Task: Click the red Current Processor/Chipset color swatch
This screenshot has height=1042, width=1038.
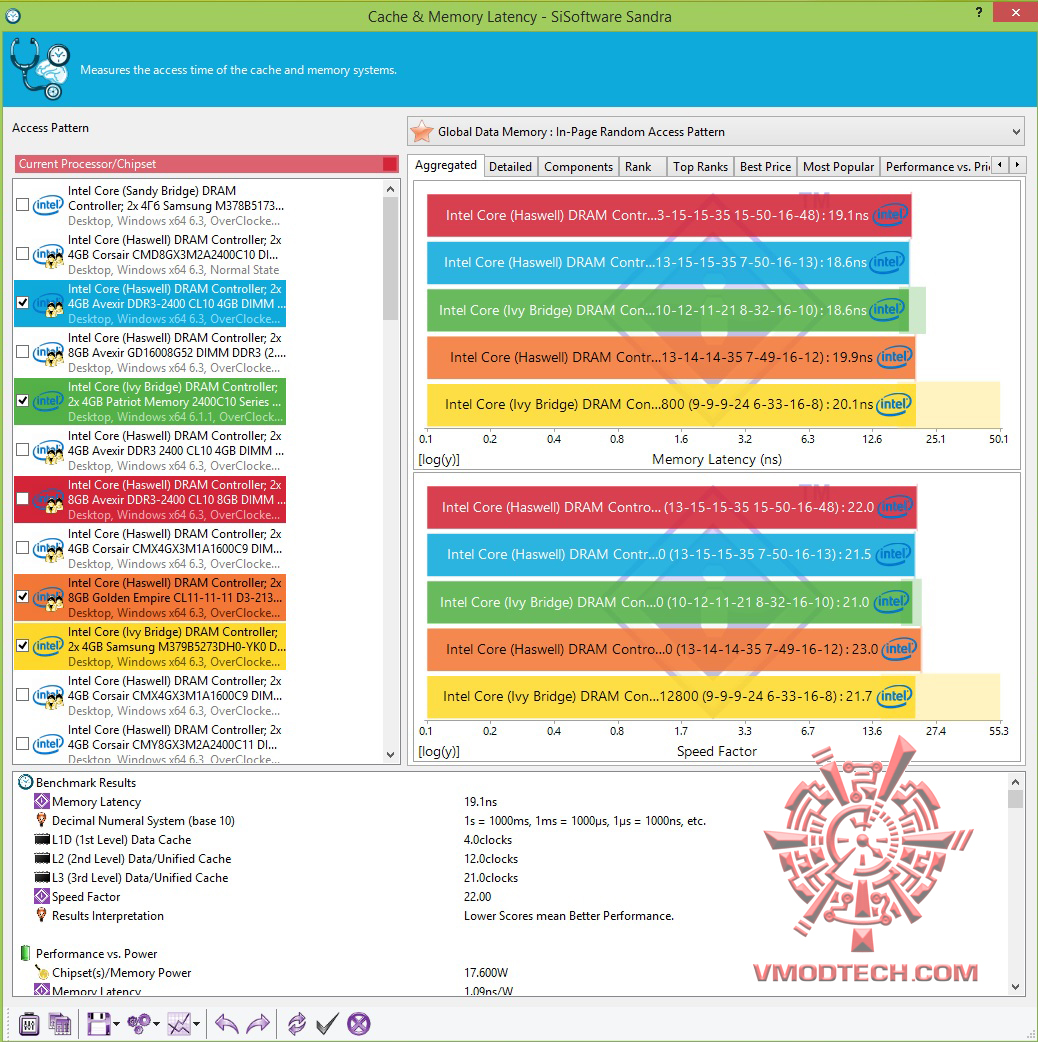Action: (390, 164)
